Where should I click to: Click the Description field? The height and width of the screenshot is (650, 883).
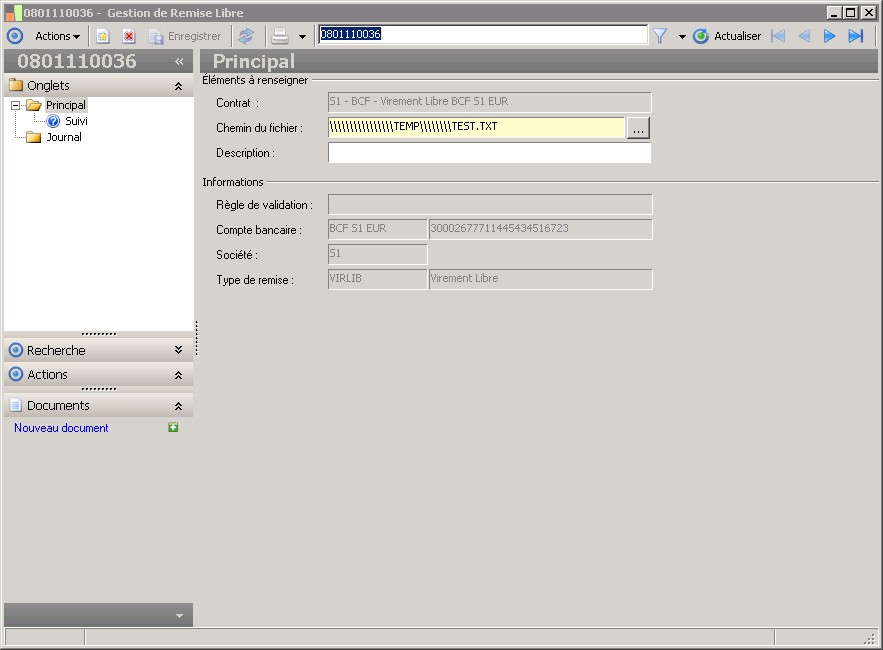point(489,153)
